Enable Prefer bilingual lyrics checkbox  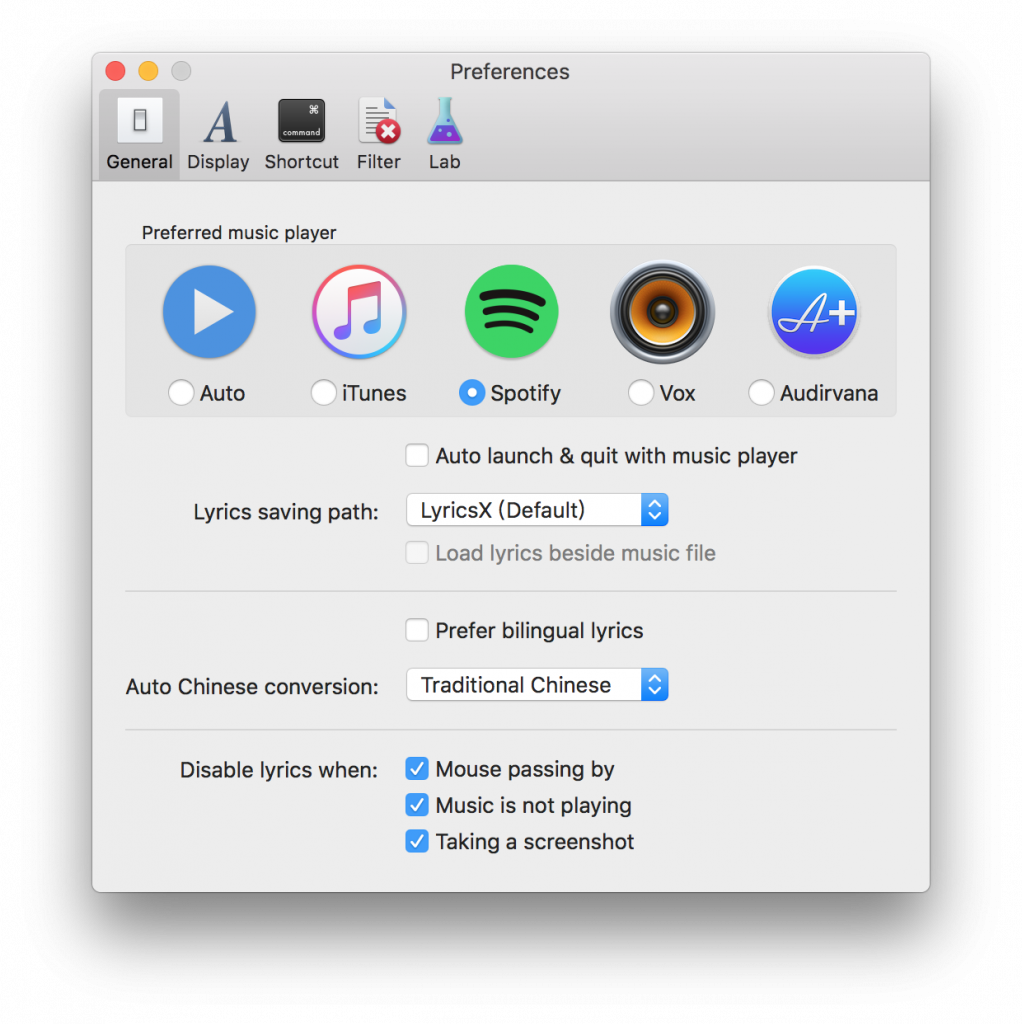[x=417, y=630]
